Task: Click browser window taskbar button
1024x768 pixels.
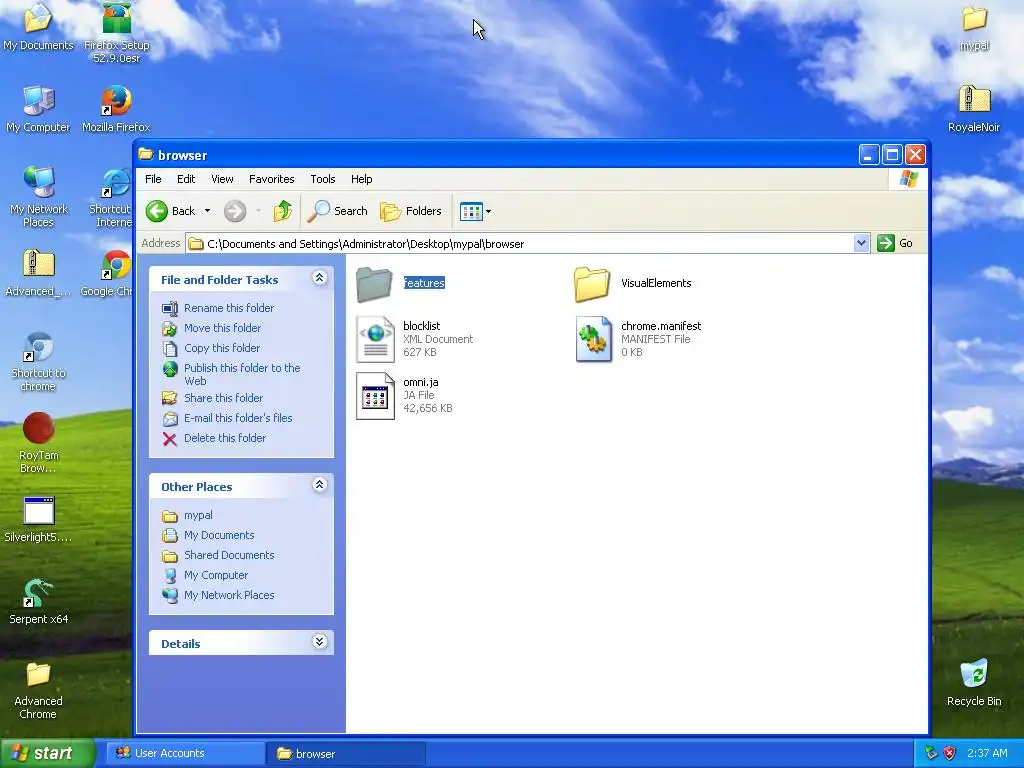Action: point(346,753)
